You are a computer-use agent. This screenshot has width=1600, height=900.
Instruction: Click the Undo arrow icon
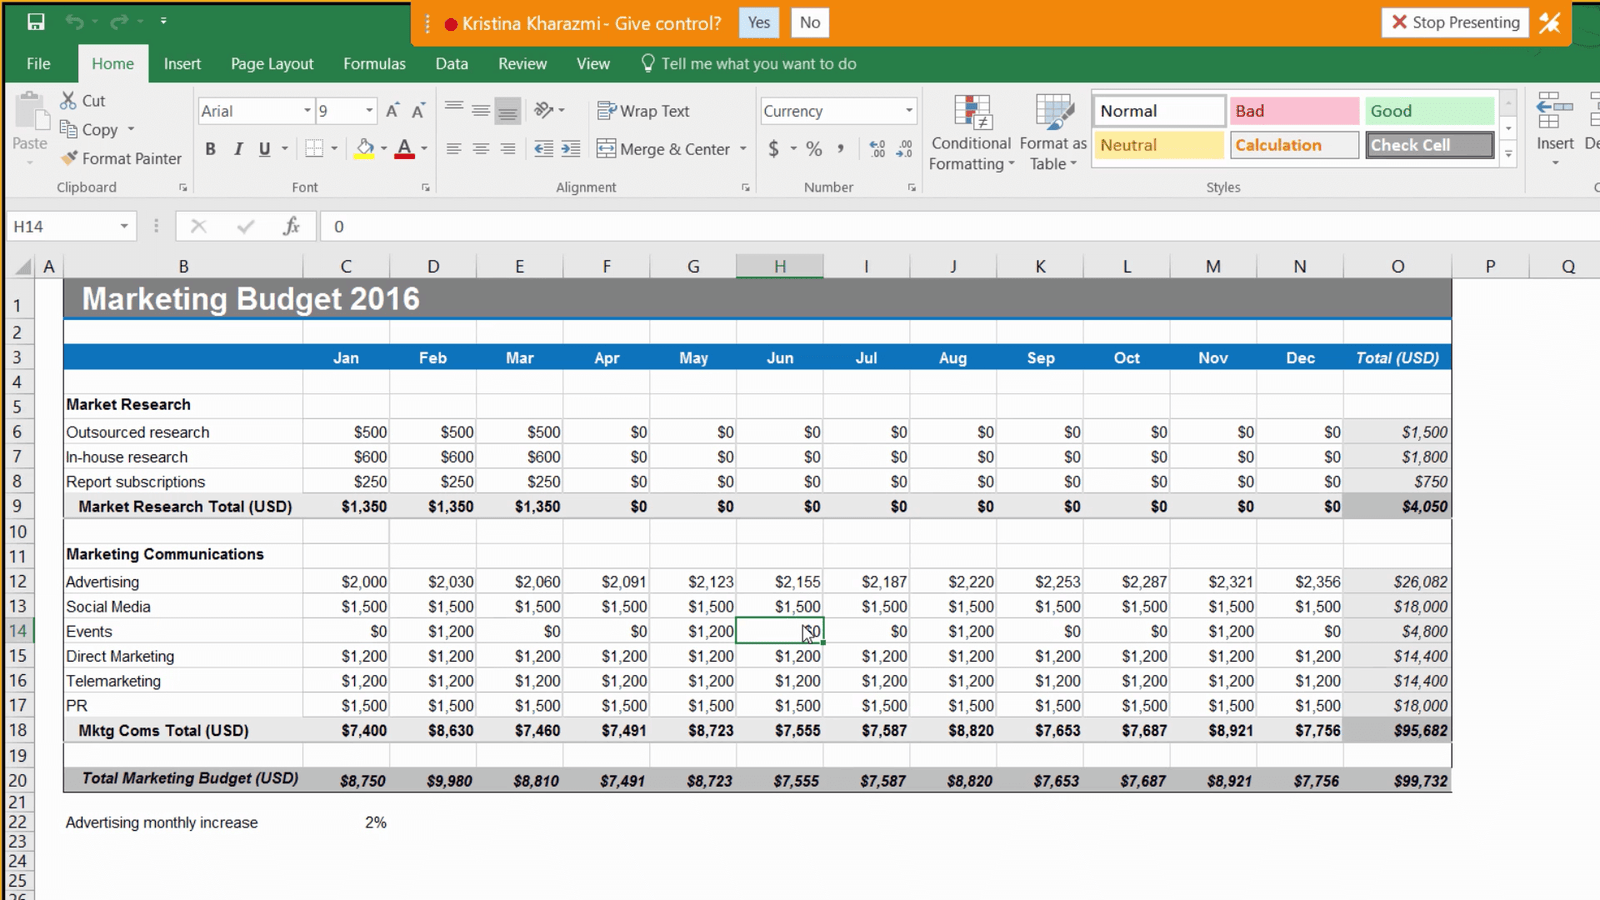pyautogui.click(x=74, y=22)
